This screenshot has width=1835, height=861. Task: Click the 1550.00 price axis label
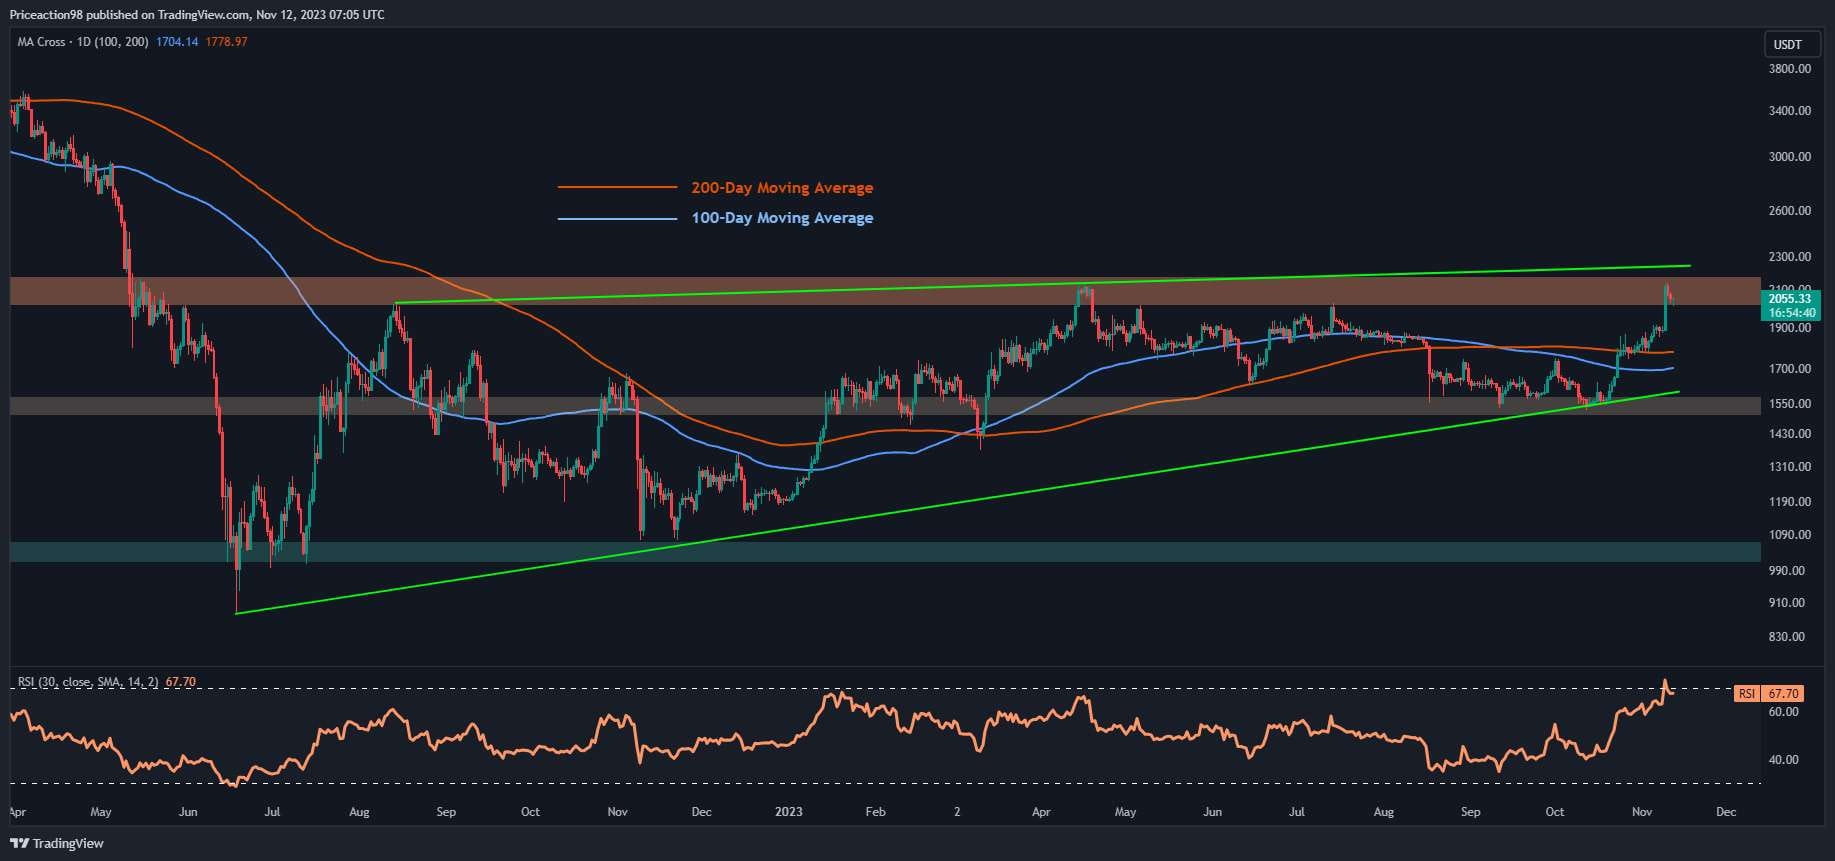click(x=1790, y=404)
